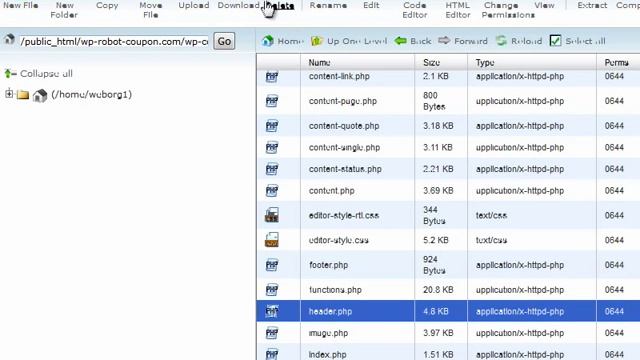Select the file name content-quote.php
The width and height of the screenshot is (640, 360).
click(344, 126)
